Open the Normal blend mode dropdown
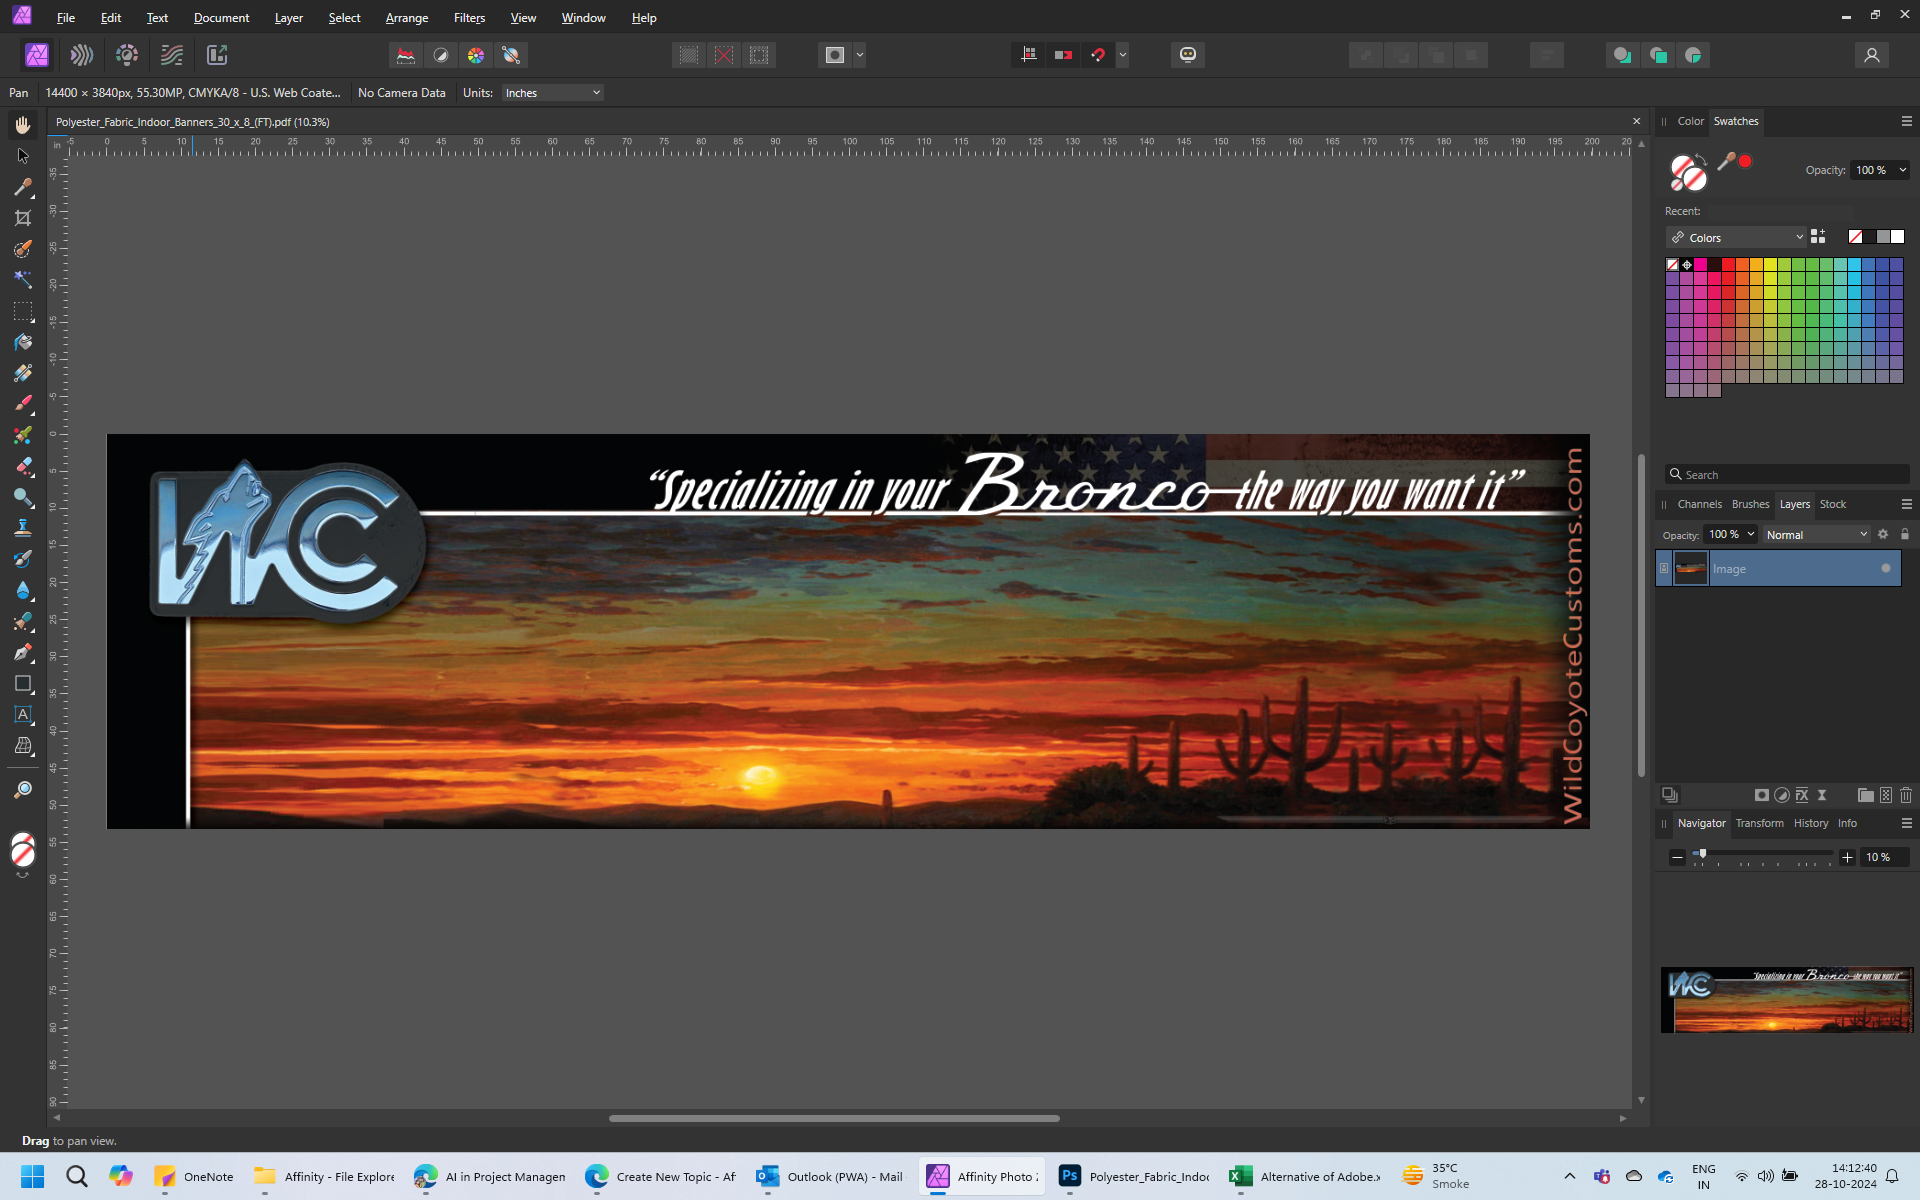The width and height of the screenshot is (1920, 1200). tap(1816, 535)
